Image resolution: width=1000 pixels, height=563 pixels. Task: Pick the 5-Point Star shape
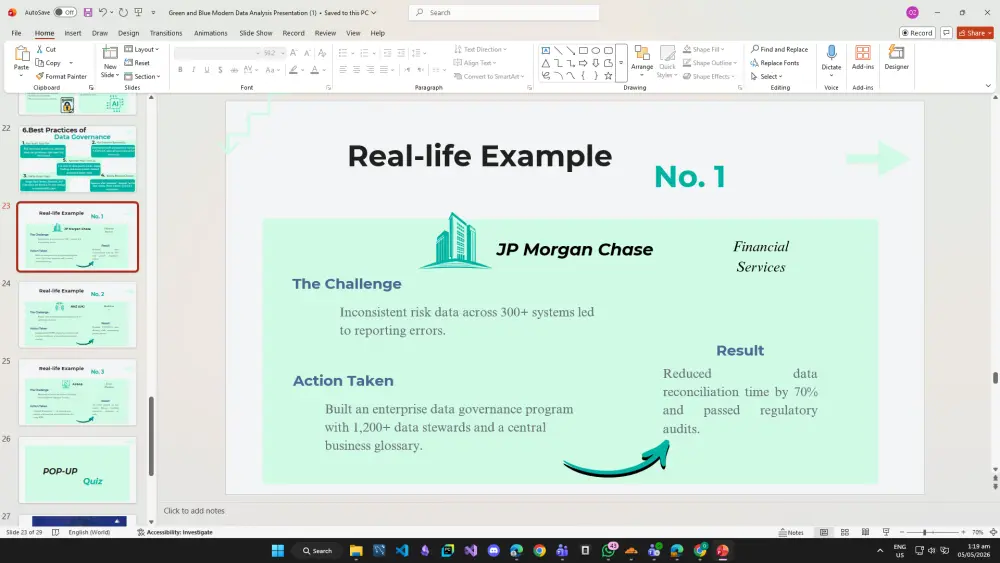coord(608,76)
